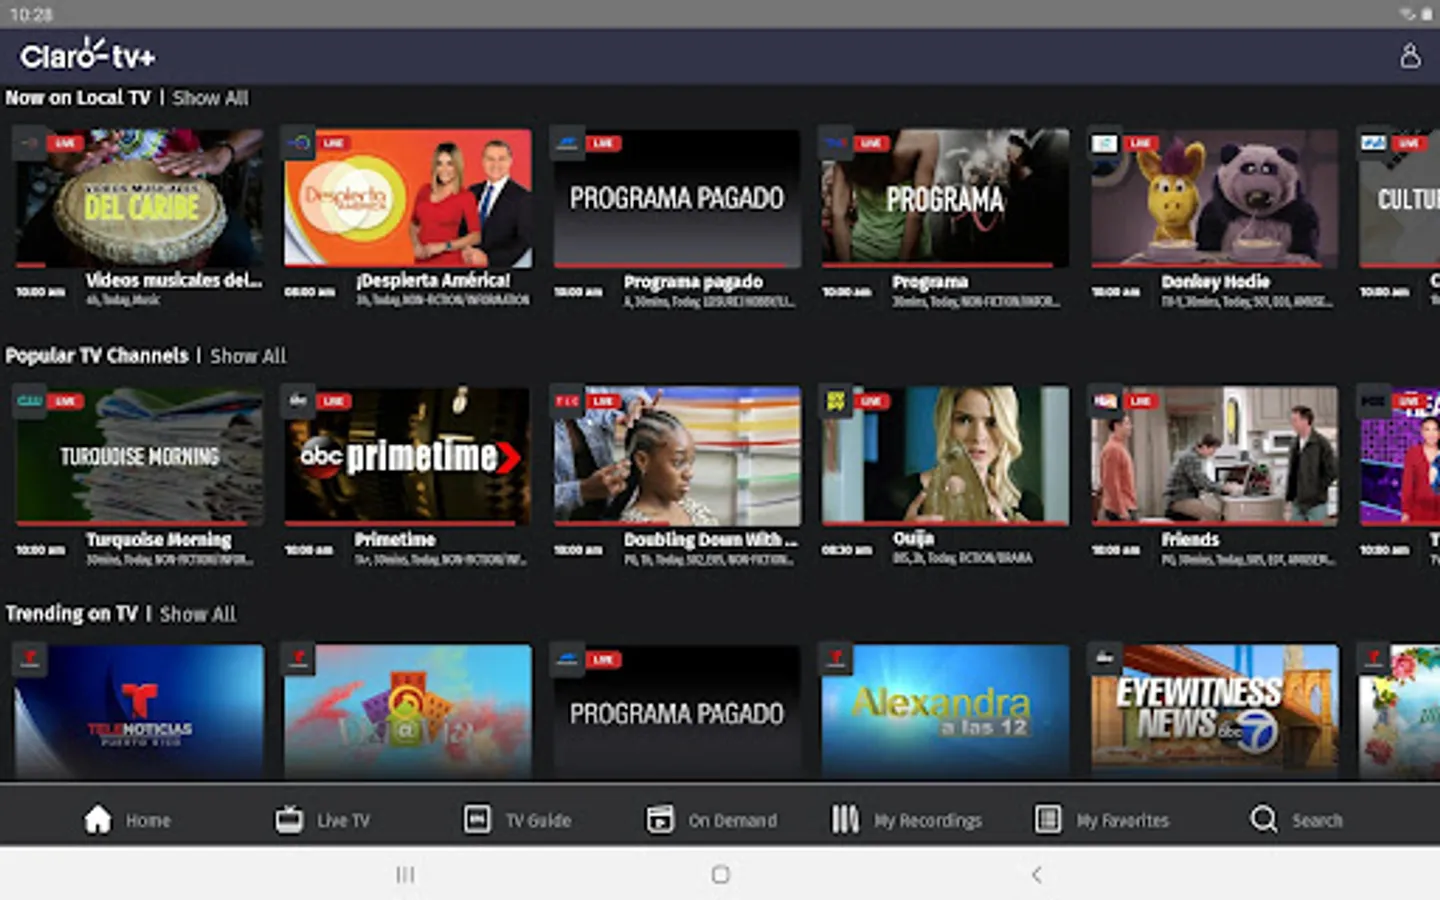Screen dimensions: 1440x900
Task: Select title text 'Donkey Hodie'
Action: pos(1215,282)
